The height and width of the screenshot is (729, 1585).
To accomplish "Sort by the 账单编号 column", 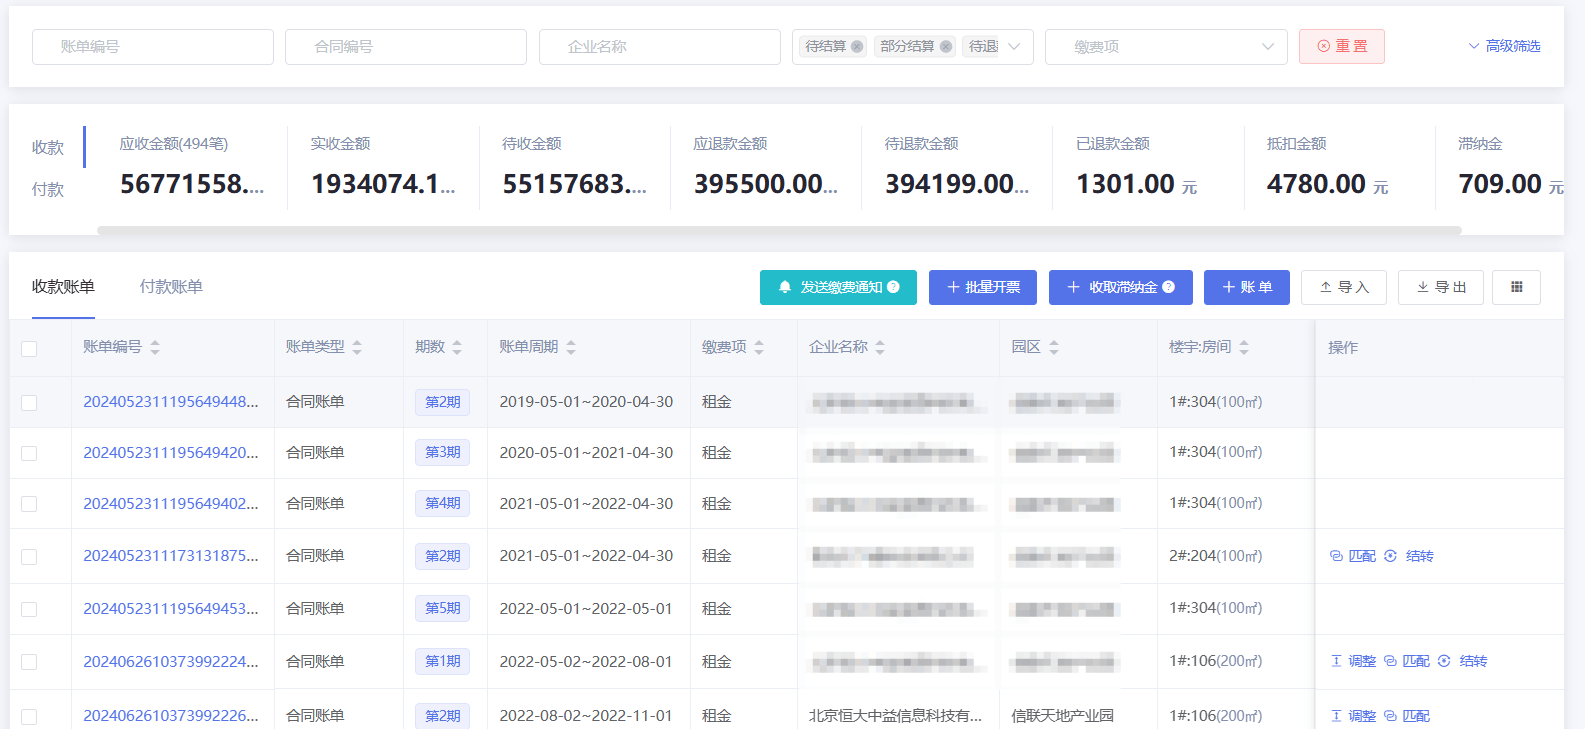I will pos(155,347).
